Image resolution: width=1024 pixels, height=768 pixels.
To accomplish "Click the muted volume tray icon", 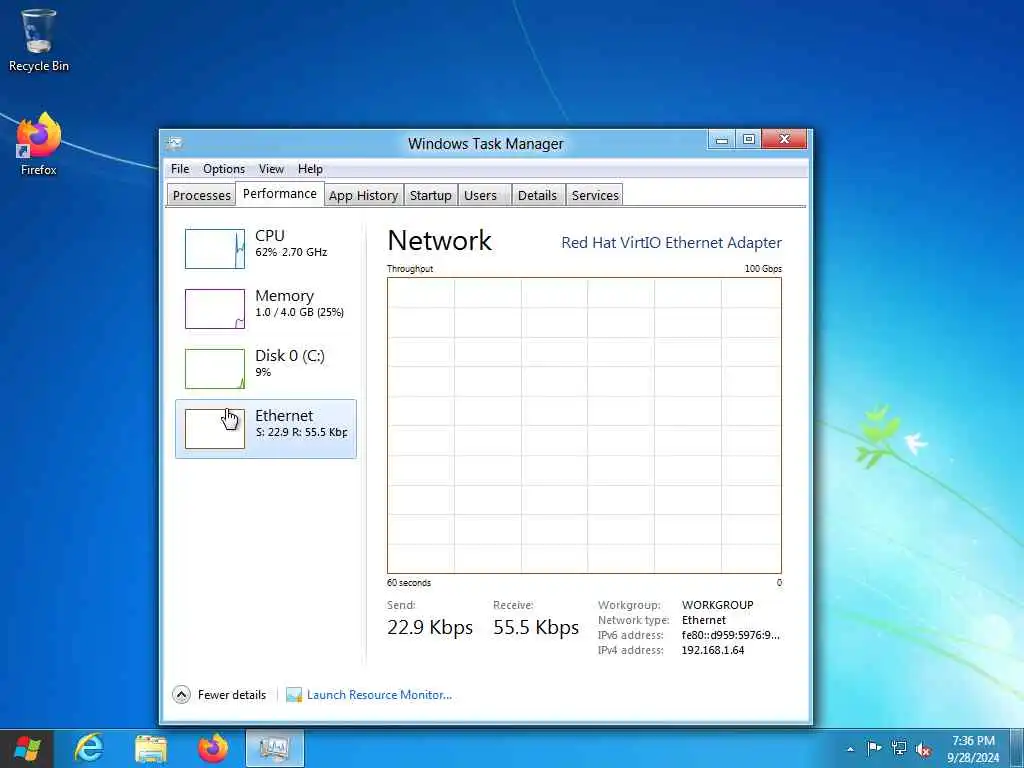I will coord(923,749).
